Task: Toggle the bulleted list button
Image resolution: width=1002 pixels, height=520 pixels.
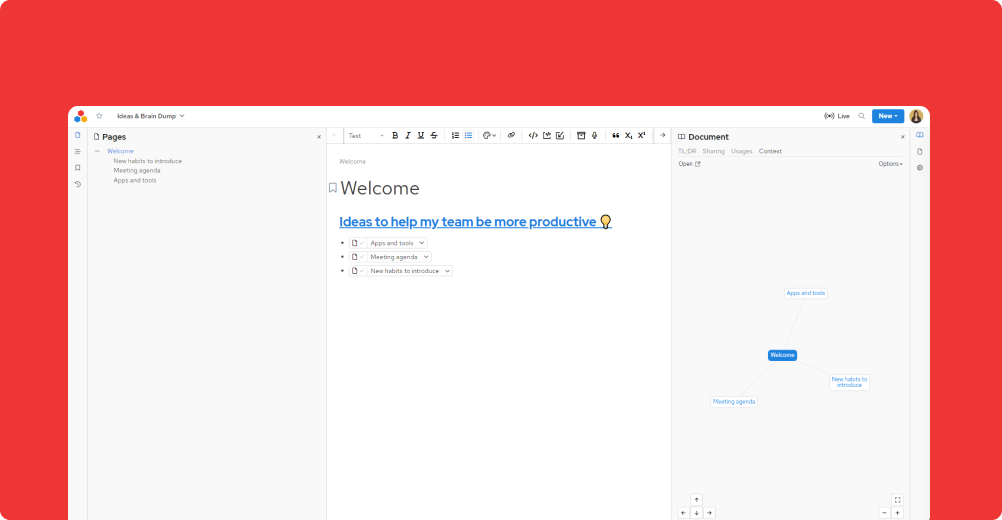Action: [468, 135]
